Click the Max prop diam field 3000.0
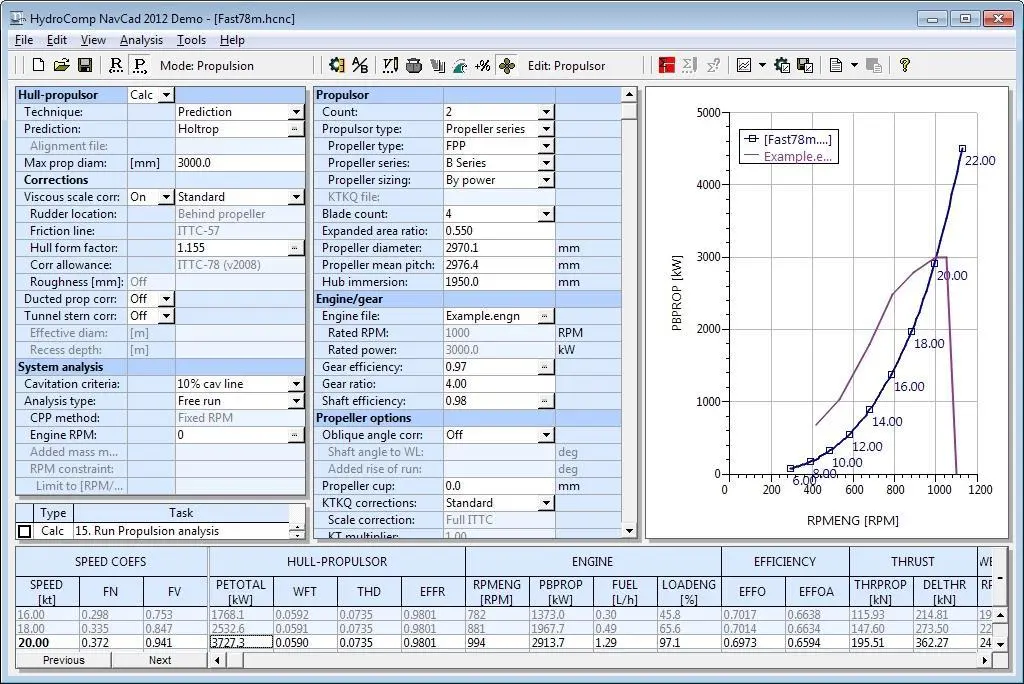Image resolution: width=1024 pixels, height=684 pixels. 239,163
